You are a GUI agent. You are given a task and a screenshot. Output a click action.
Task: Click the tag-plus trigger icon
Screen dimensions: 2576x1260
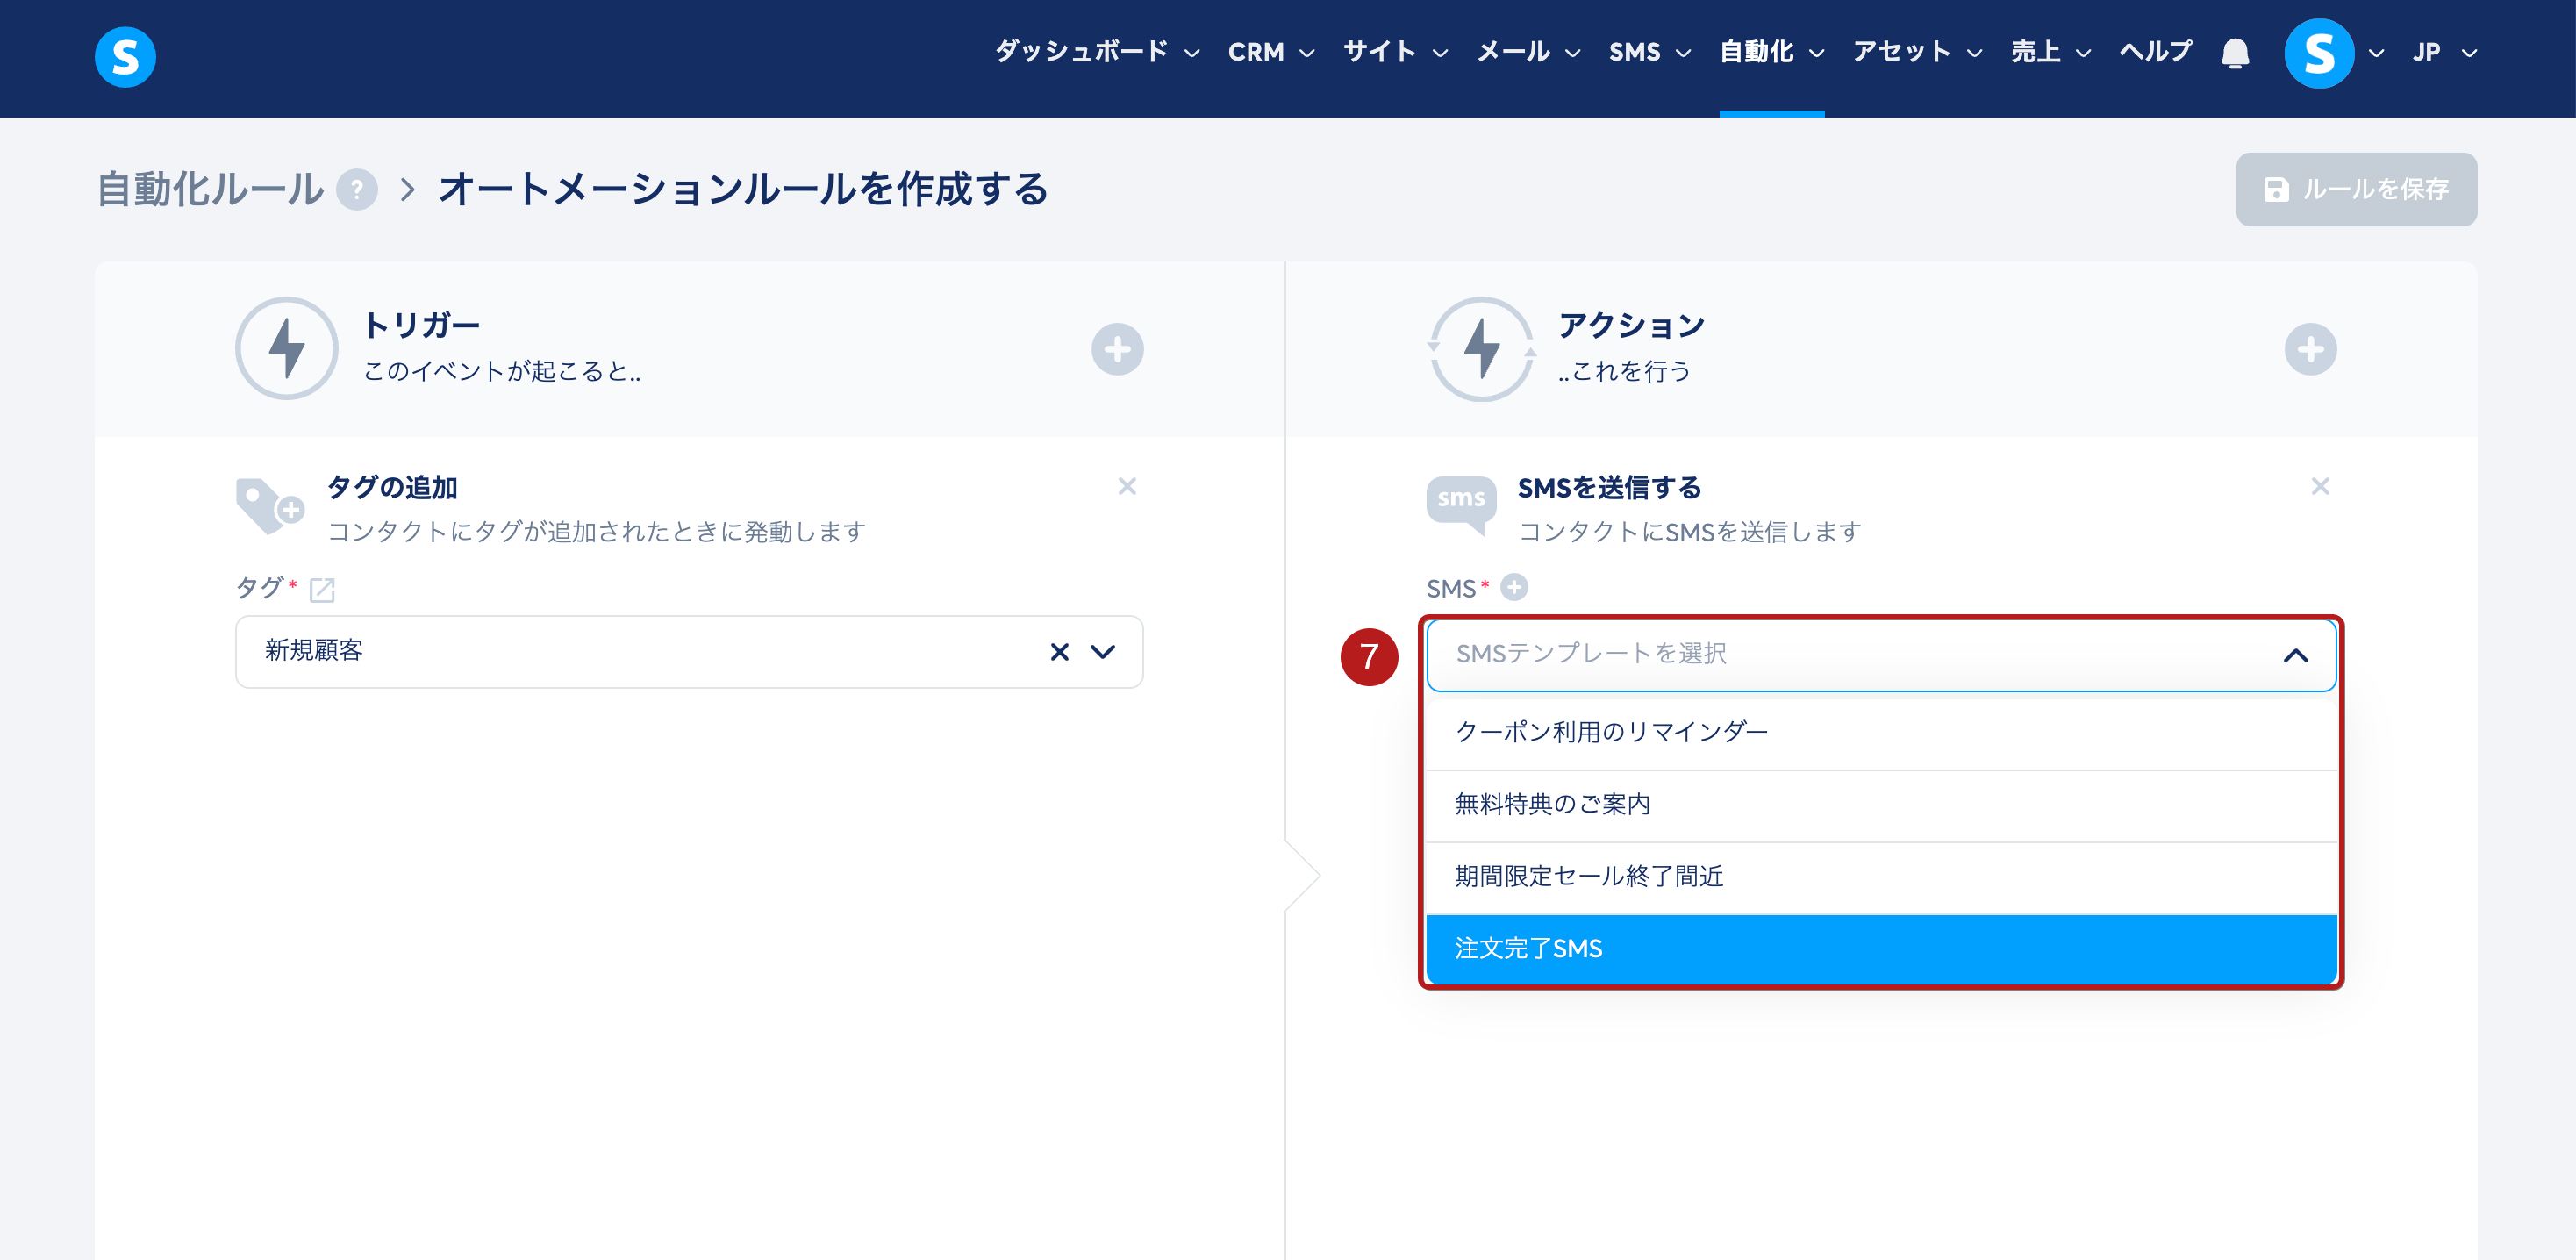(x=270, y=506)
